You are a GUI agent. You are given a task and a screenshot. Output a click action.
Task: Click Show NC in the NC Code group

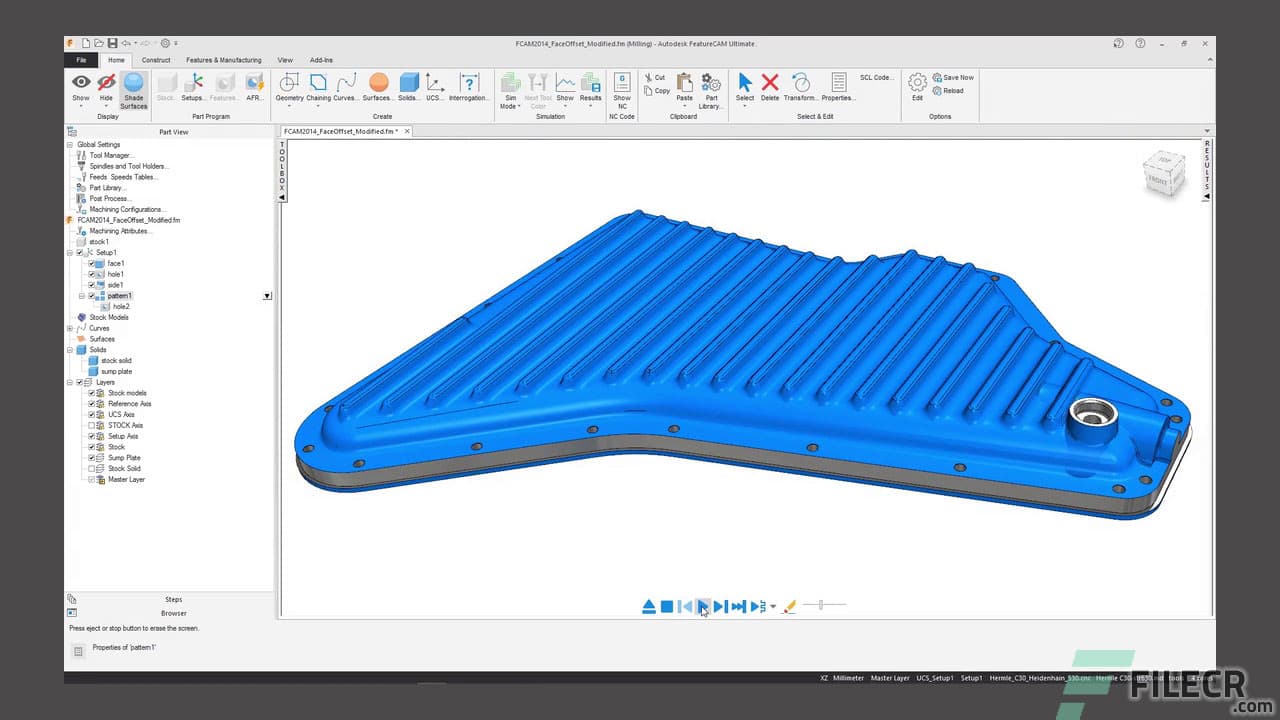coord(622,89)
